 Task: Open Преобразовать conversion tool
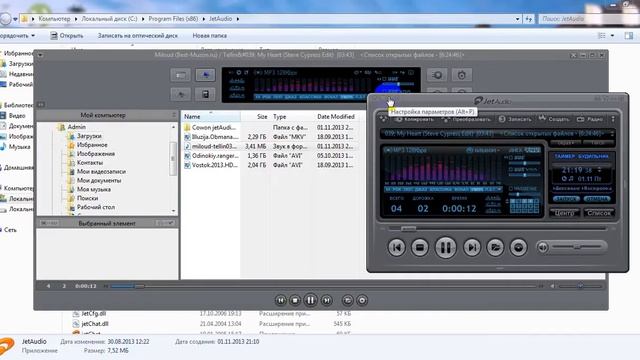466,119
